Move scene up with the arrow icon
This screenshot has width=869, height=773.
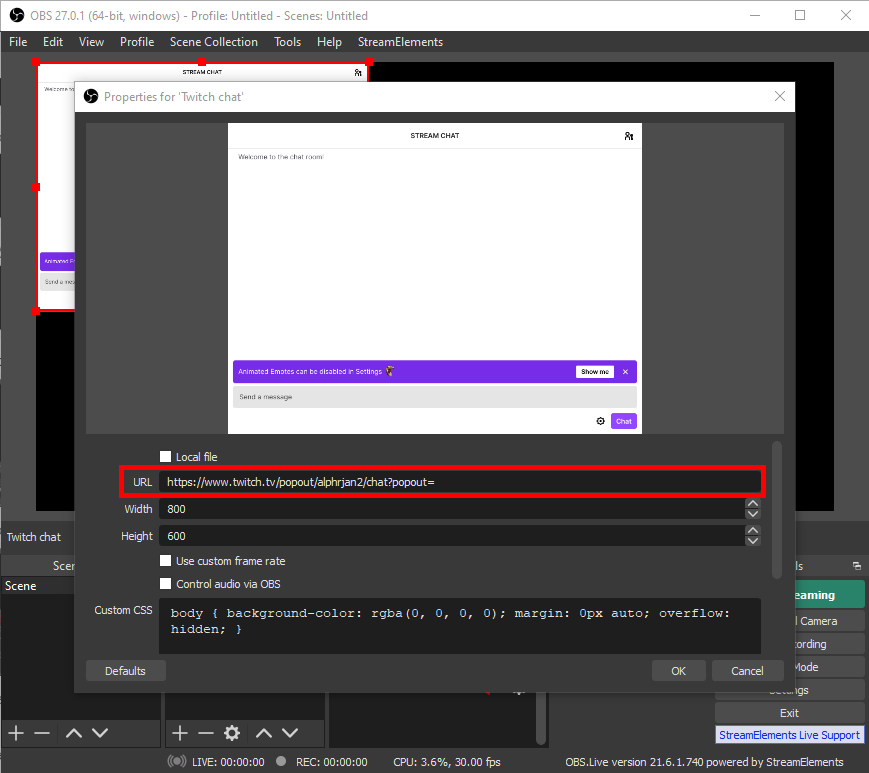click(74, 733)
